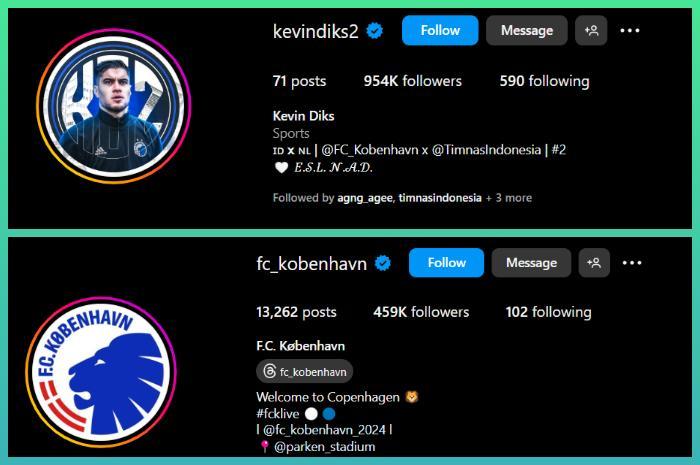This screenshot has width=700, height=465.
Task: Open kevindiks2 590 following list
Action: click(x=545, y=81)
